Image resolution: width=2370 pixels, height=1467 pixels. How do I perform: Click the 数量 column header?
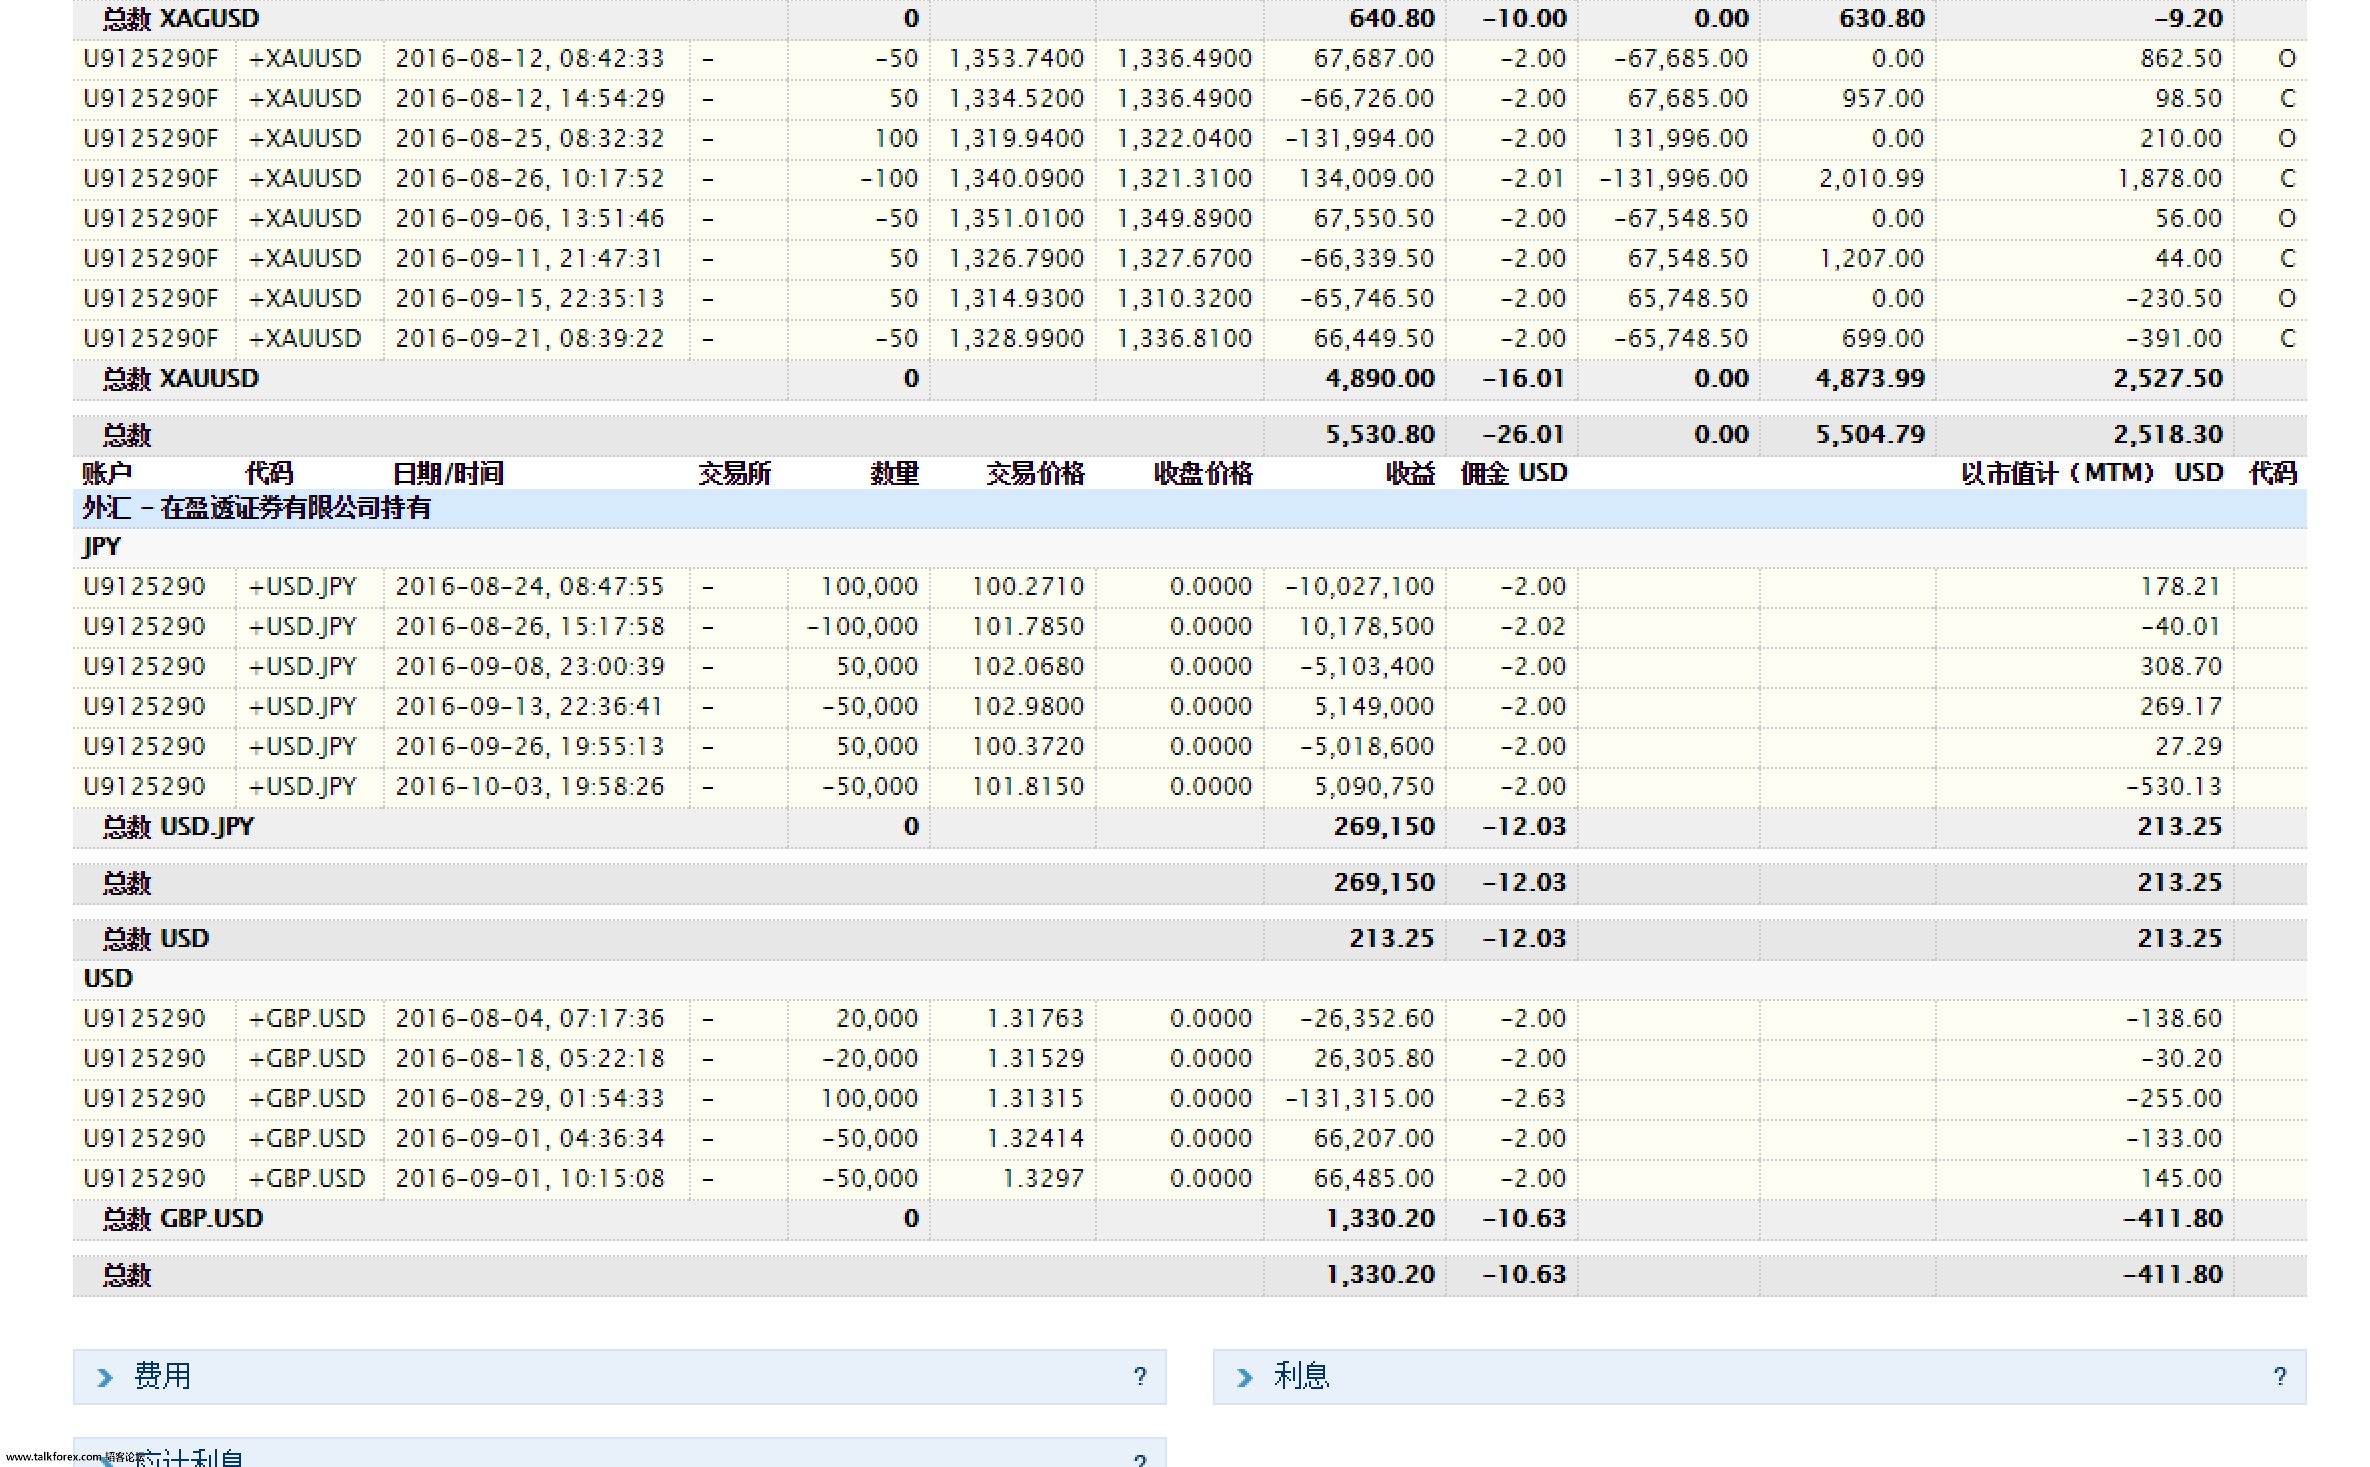pyautogui.click(x=894, y=473)
